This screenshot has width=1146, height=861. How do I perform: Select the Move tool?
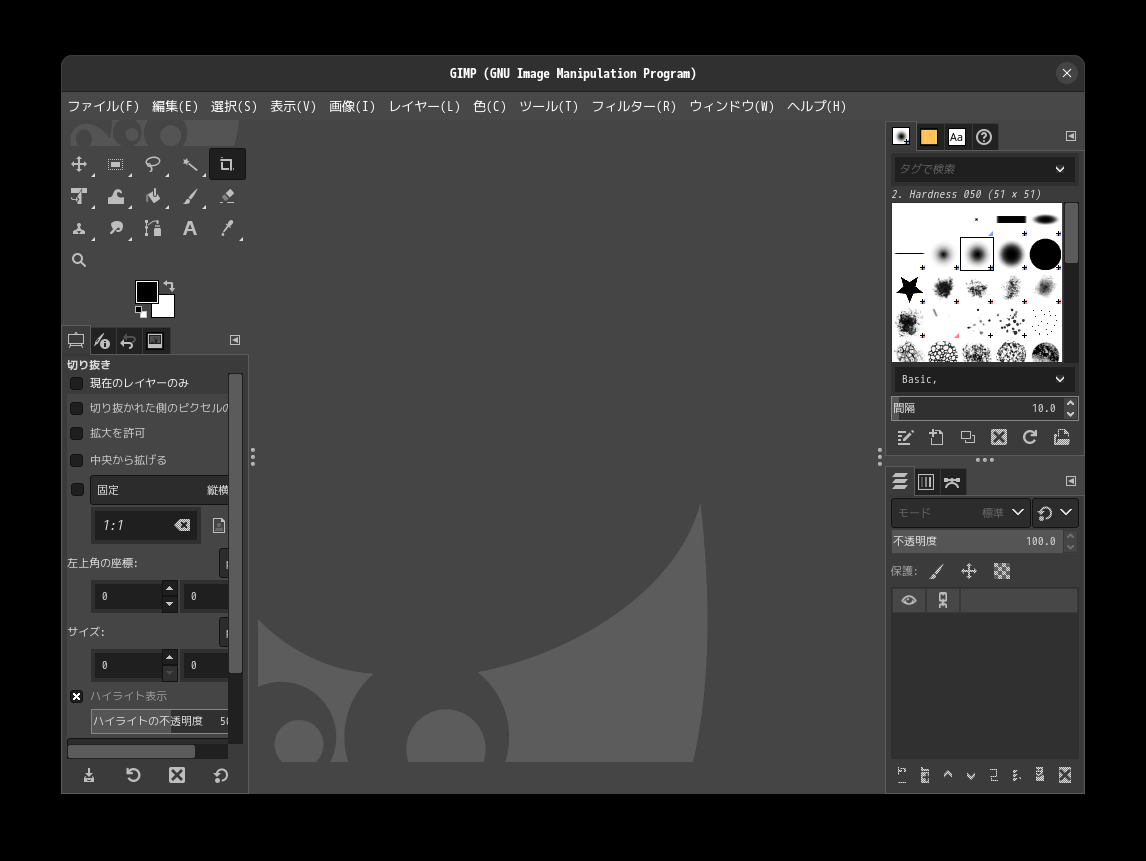pyautogui.click(x=79, y=164)
